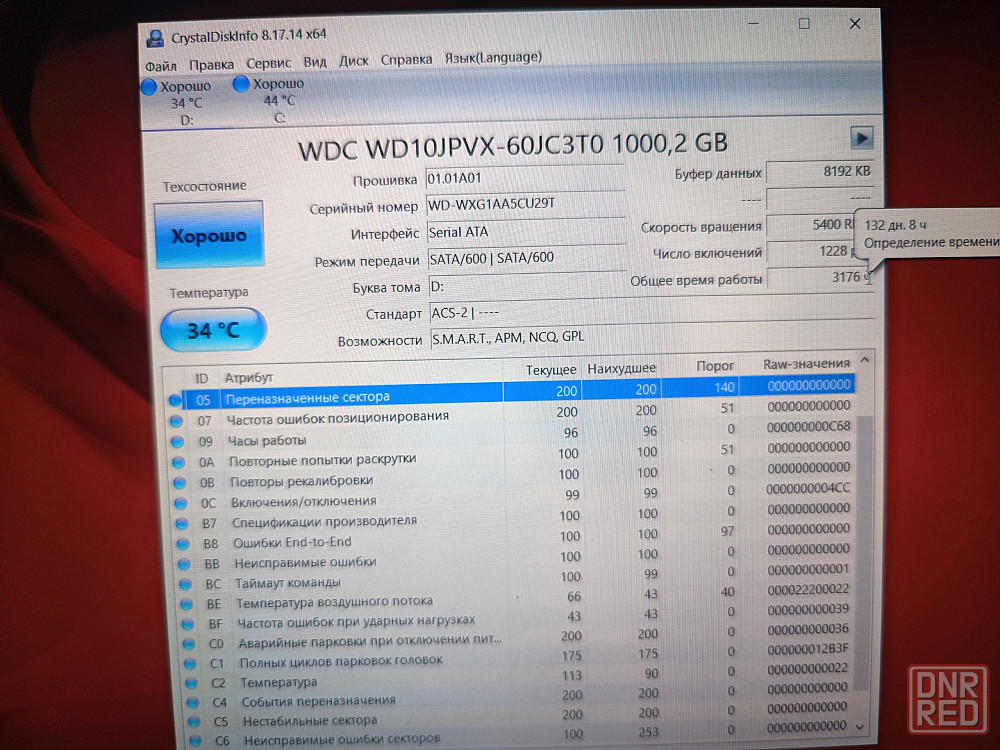Open the Справка menu
The image size is (1000, 750).
pyautogui.click(x=406, y=59)
